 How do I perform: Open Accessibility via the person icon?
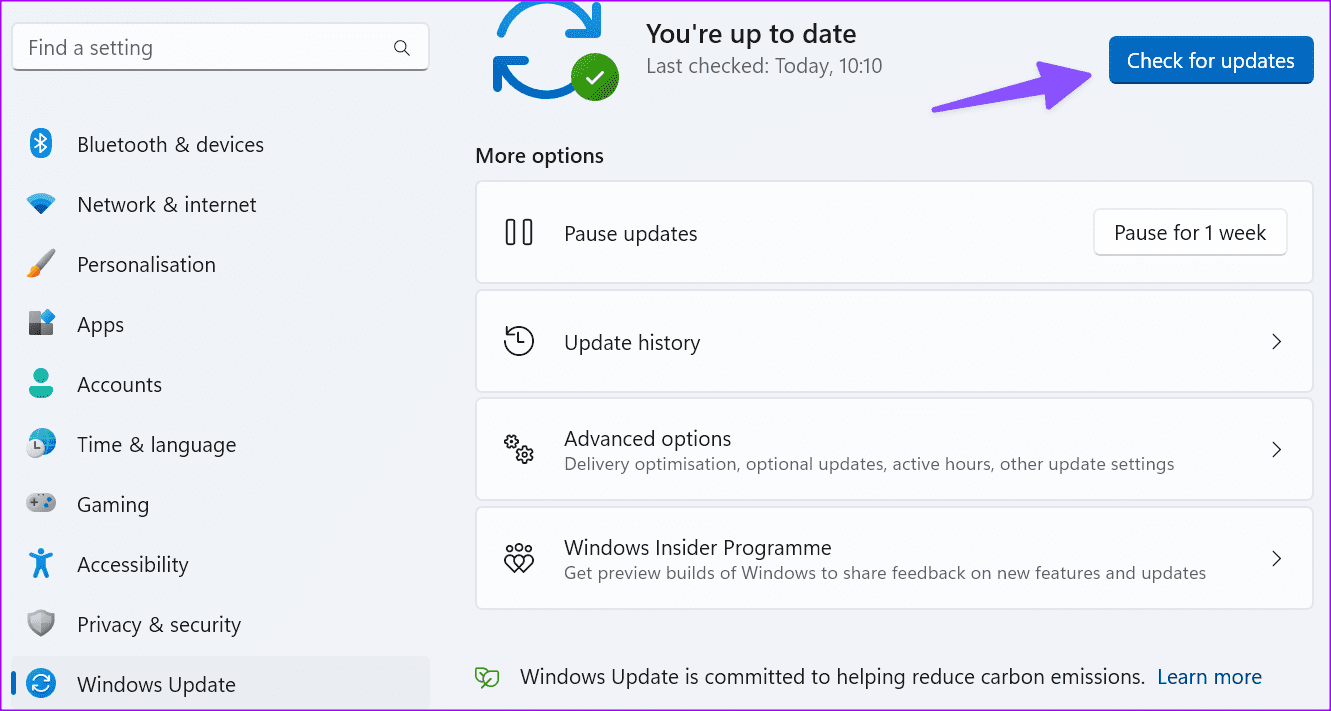[x=40, y=564]
